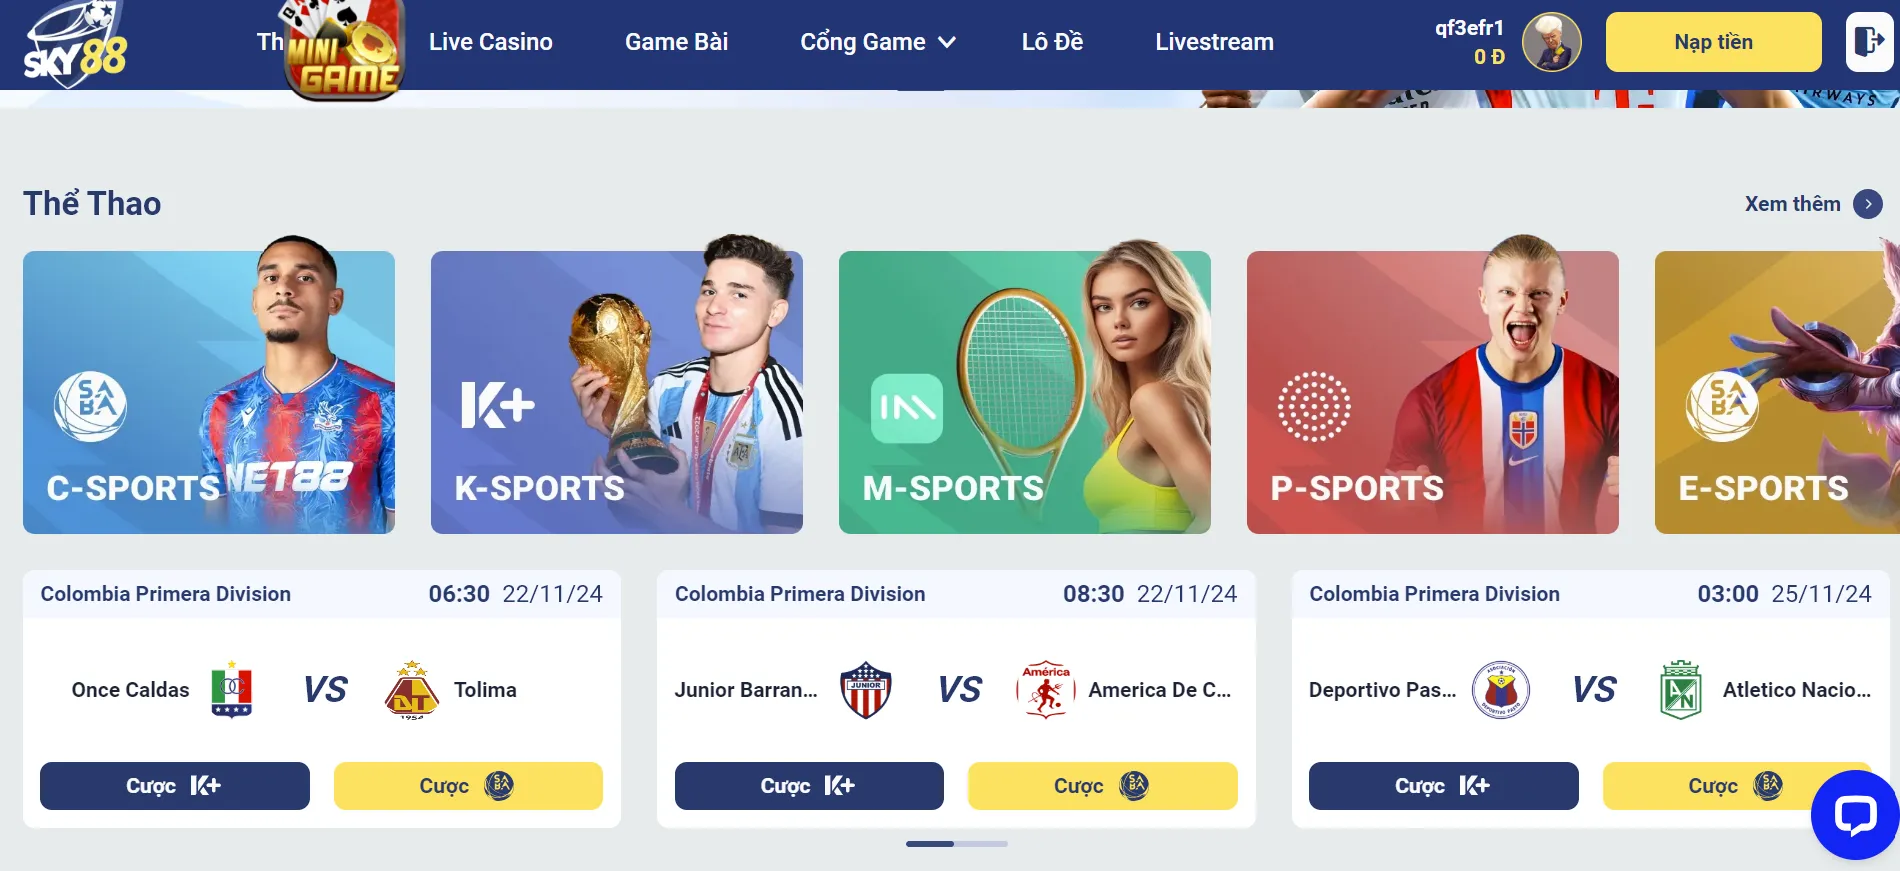Open the Live Casino menu
1900x871 pixels.
pyautogui.click(x=490, y=42)
